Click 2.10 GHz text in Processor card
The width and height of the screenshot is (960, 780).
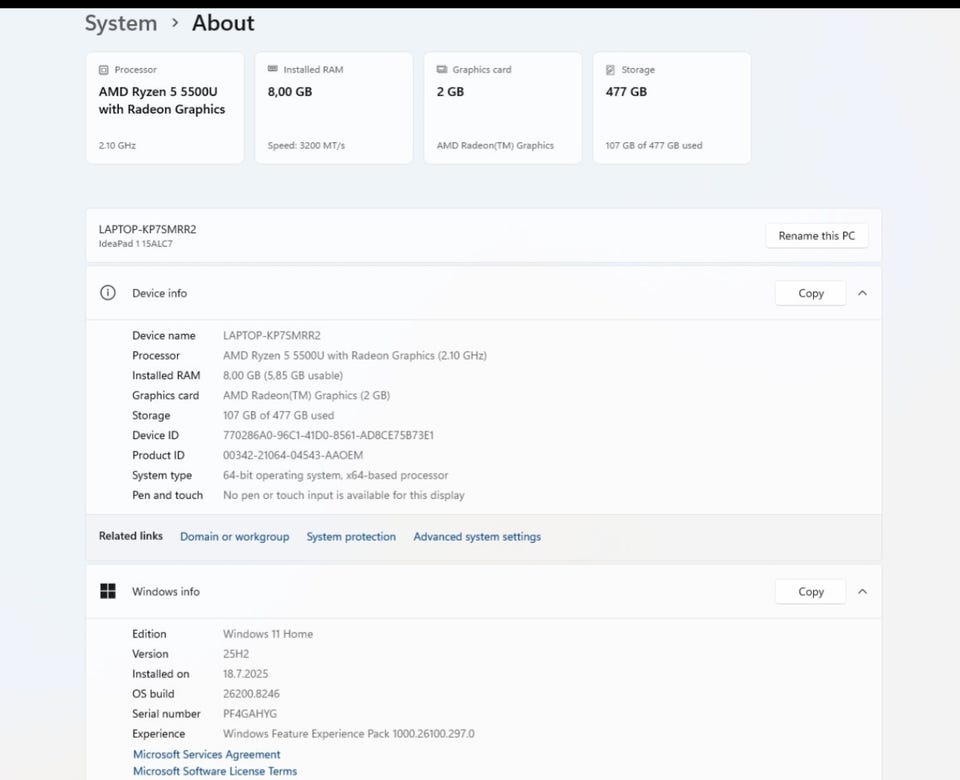117,146
